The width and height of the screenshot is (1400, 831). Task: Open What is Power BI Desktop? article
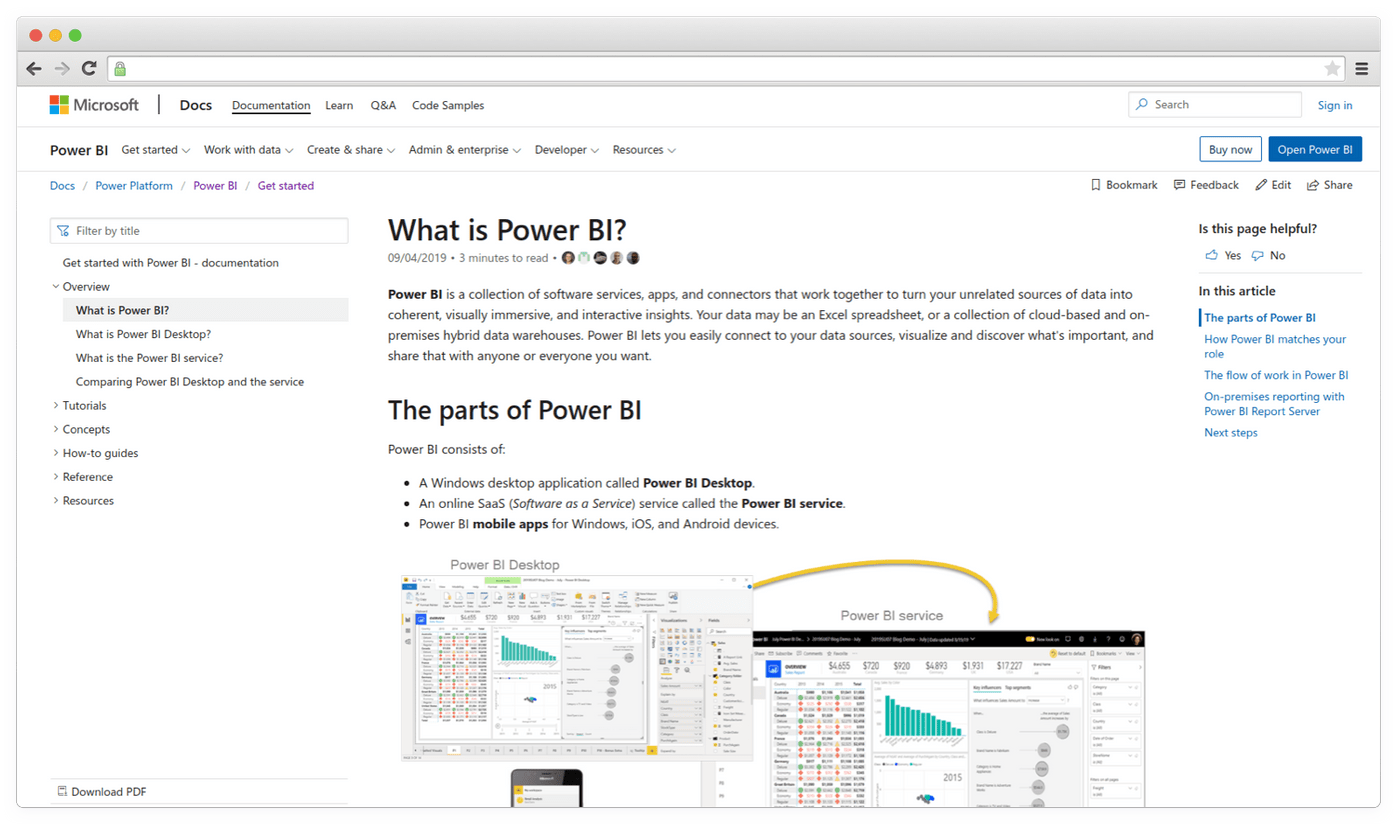[x=144, y=334]
